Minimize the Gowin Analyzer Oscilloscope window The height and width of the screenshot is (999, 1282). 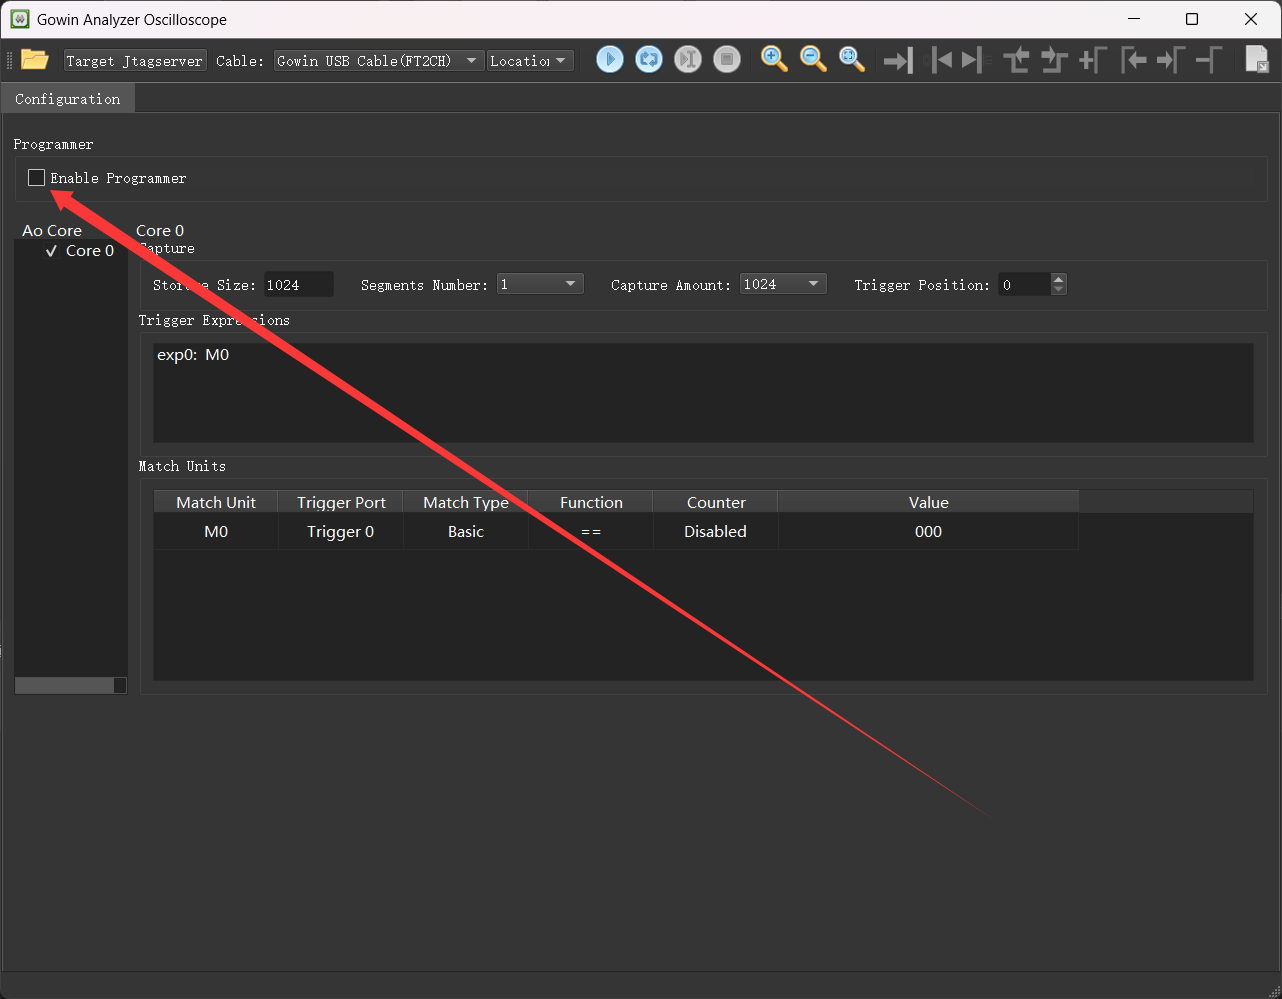click(x=1134, y=19)
